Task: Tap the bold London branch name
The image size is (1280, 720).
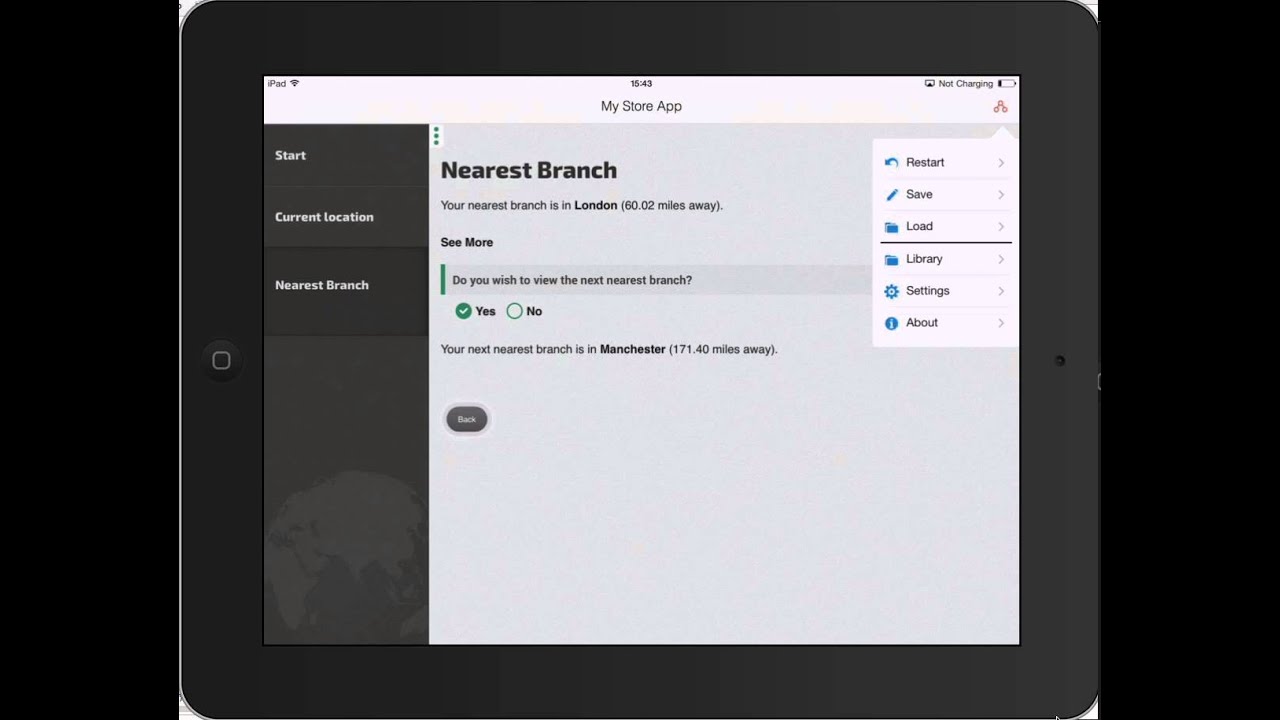Action: pyautogui.click(x=596, y=206)
